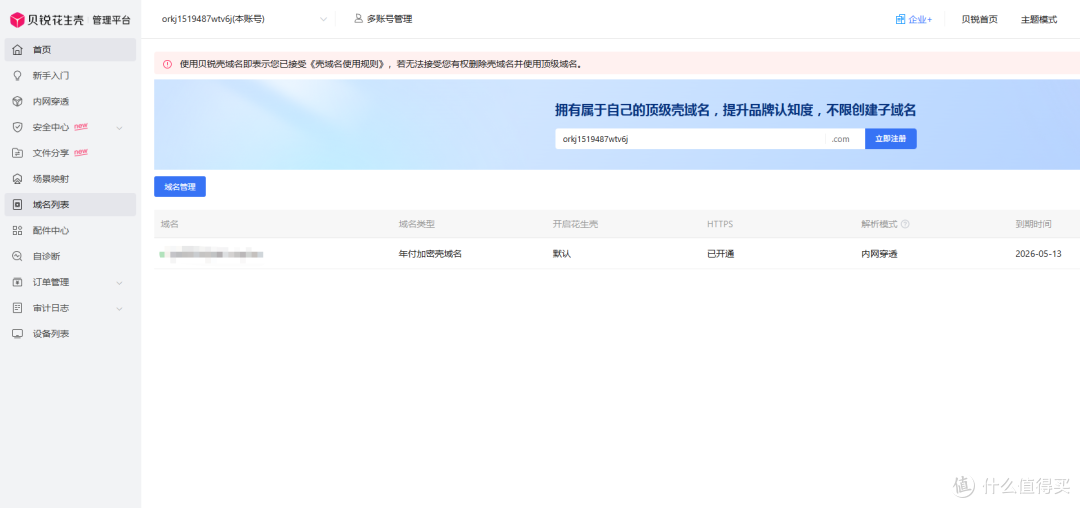The image size is (1080, 508).
Task: Click the 场景映射 icon in sidebar
Action: tap(18, 179)
